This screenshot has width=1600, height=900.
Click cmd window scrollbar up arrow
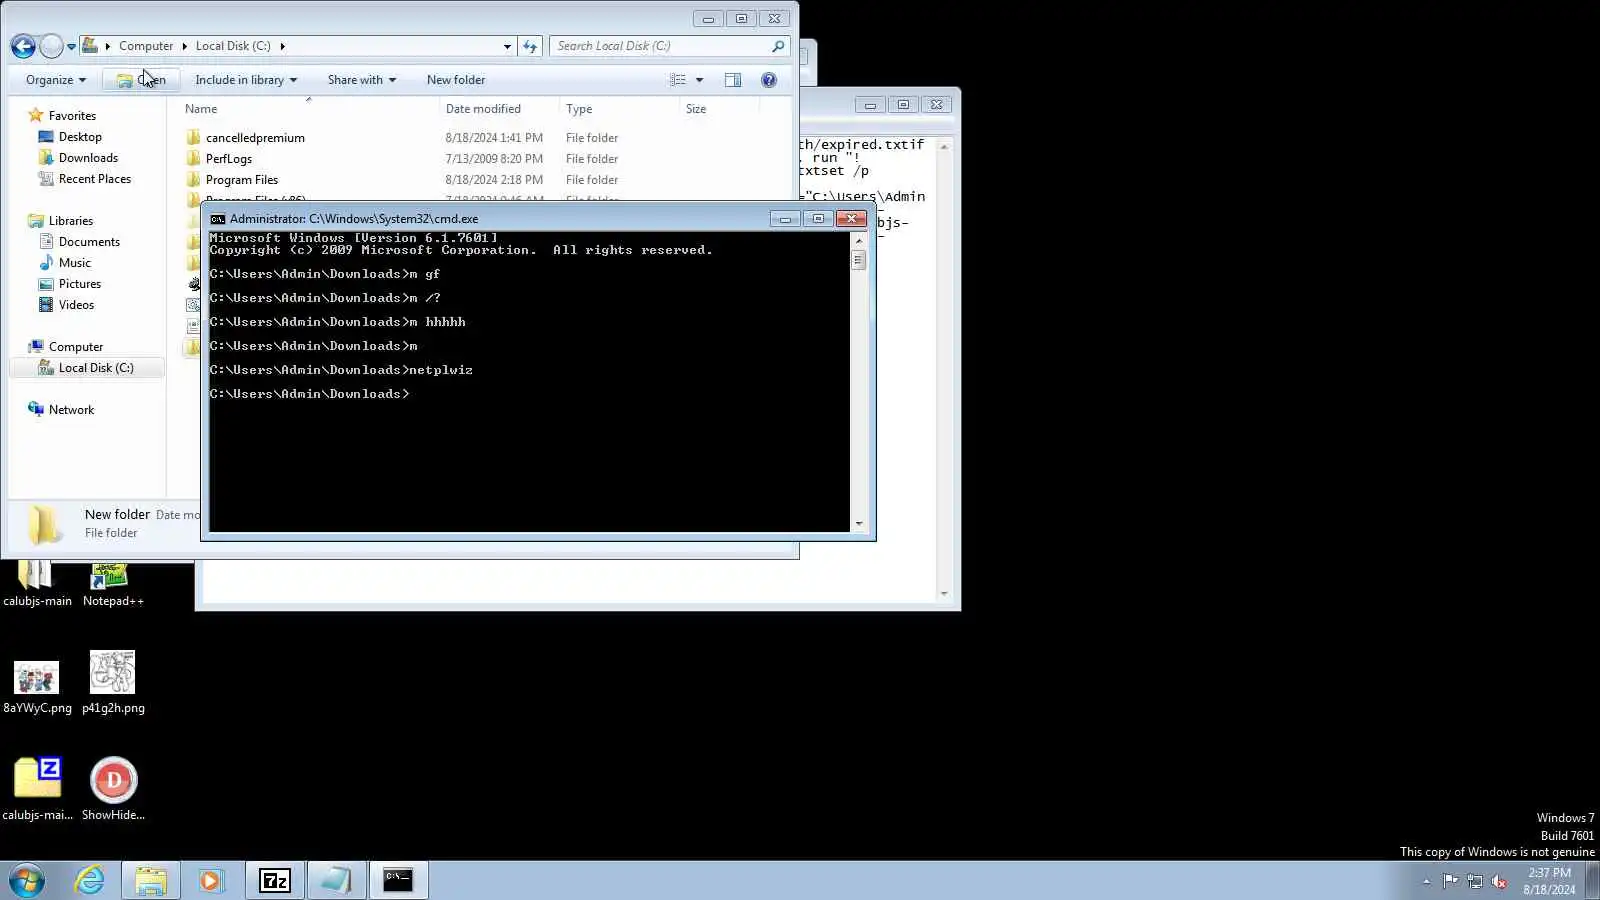858,241
